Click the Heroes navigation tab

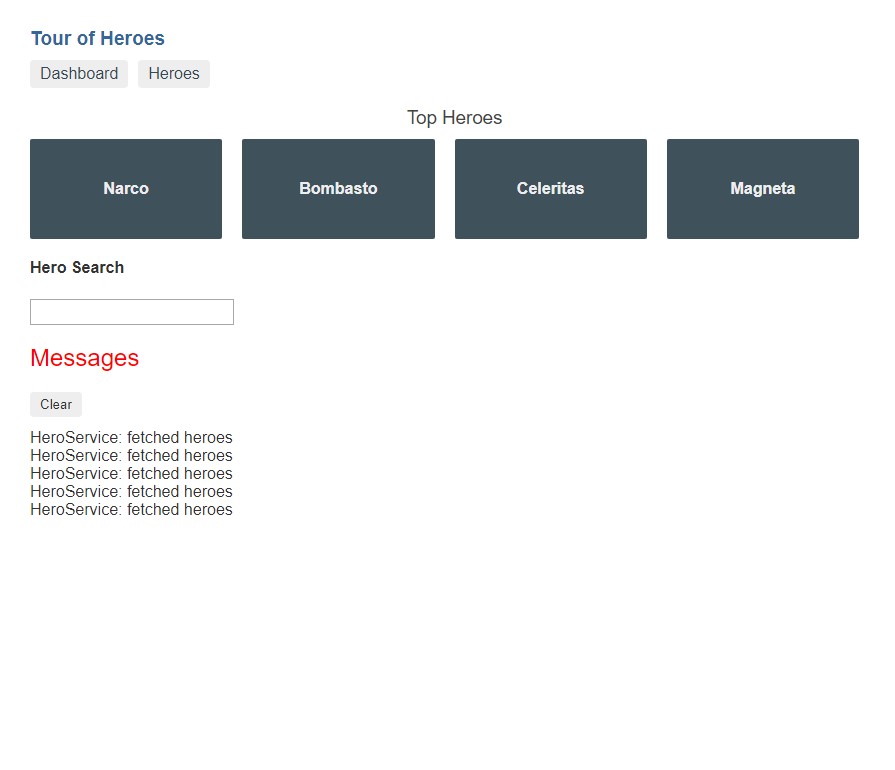[173, 73]
